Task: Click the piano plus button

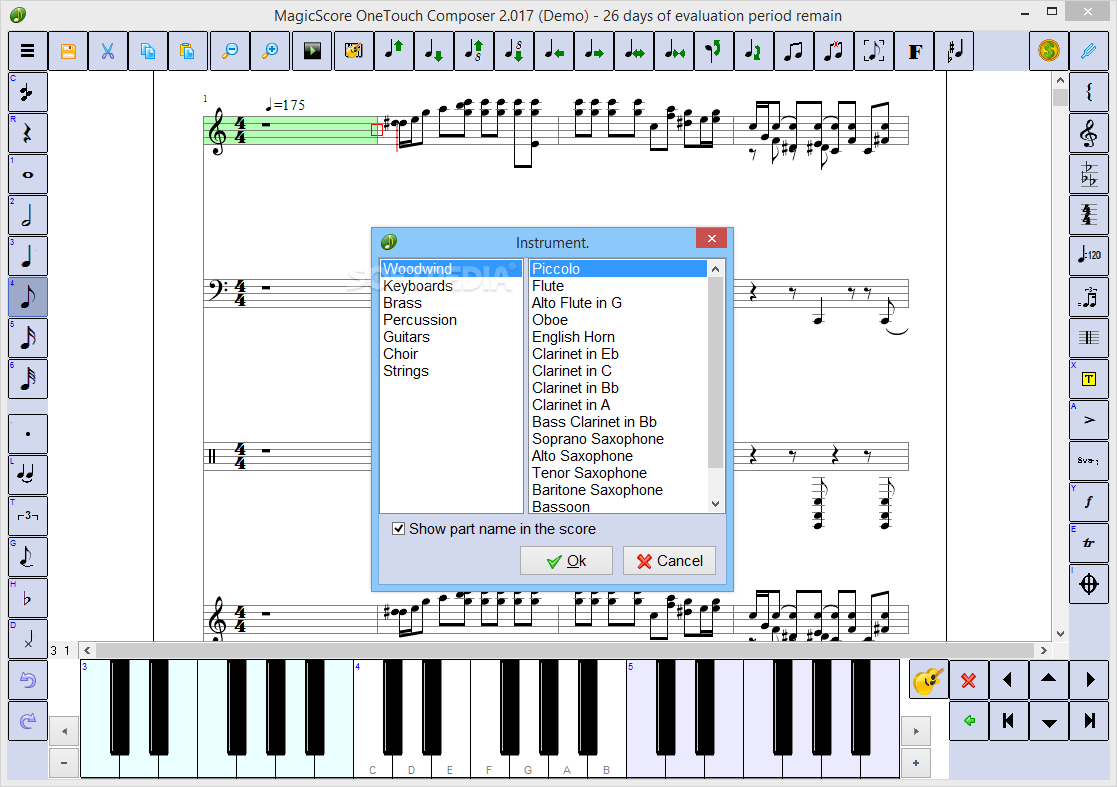Action: (915, 763)
